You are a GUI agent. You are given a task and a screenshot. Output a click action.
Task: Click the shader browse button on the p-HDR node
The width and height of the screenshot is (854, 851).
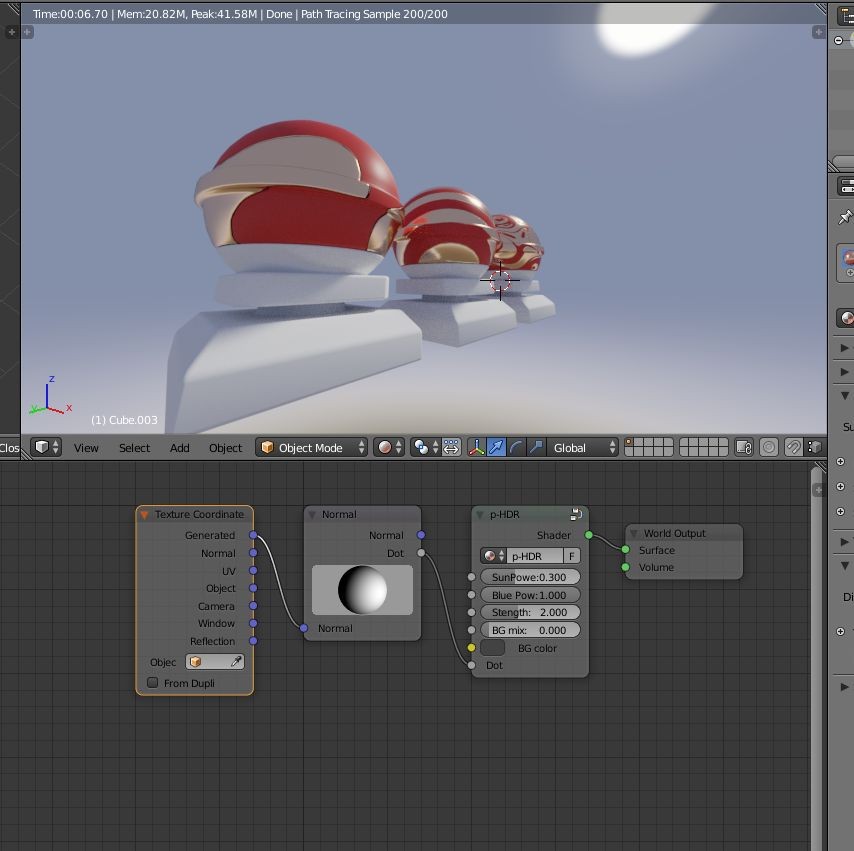[489, 556]
